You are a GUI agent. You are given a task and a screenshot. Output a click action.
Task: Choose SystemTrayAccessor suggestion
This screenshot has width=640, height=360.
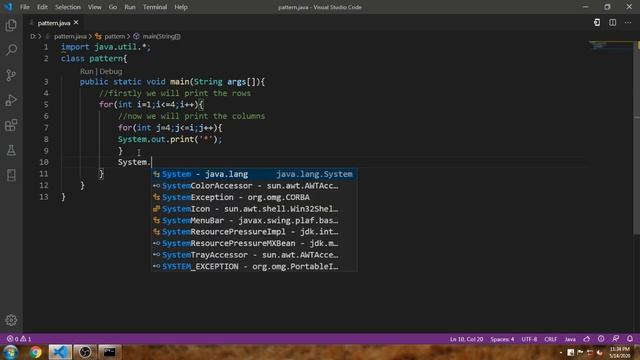254,255
